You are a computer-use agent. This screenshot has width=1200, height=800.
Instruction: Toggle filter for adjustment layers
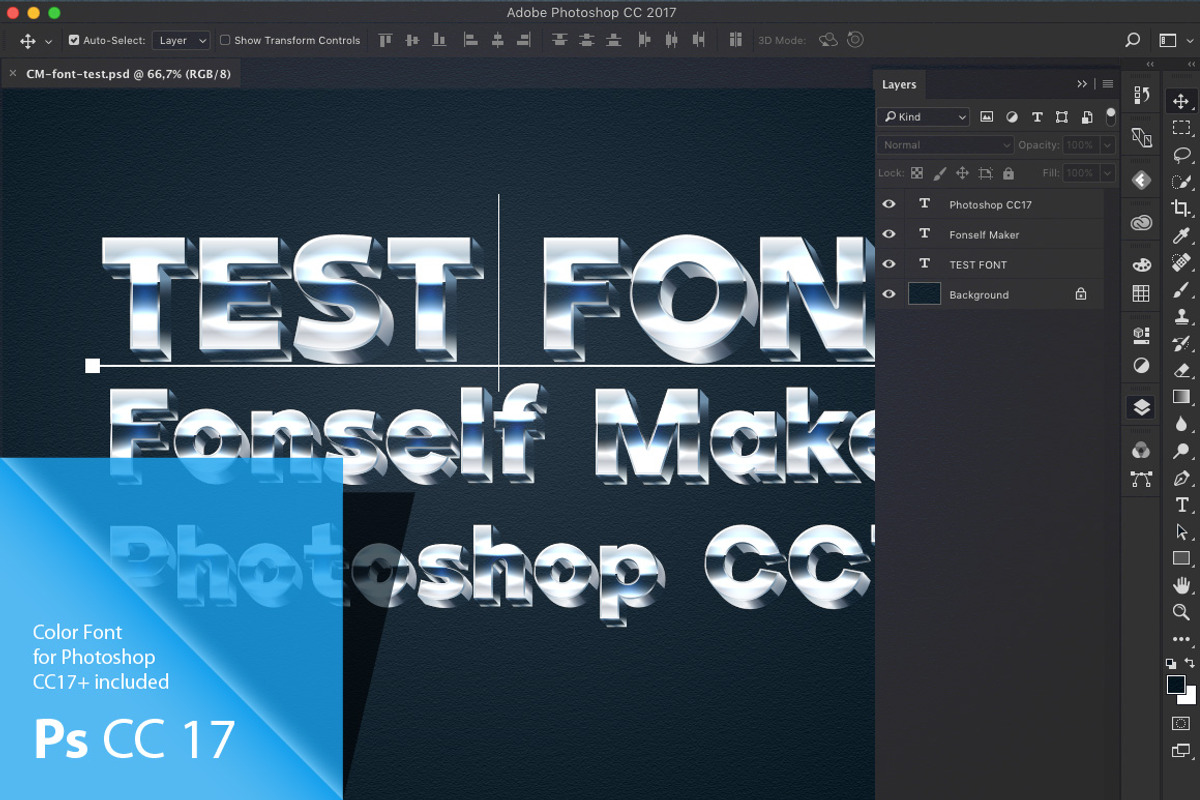(x=1012, y=117)
